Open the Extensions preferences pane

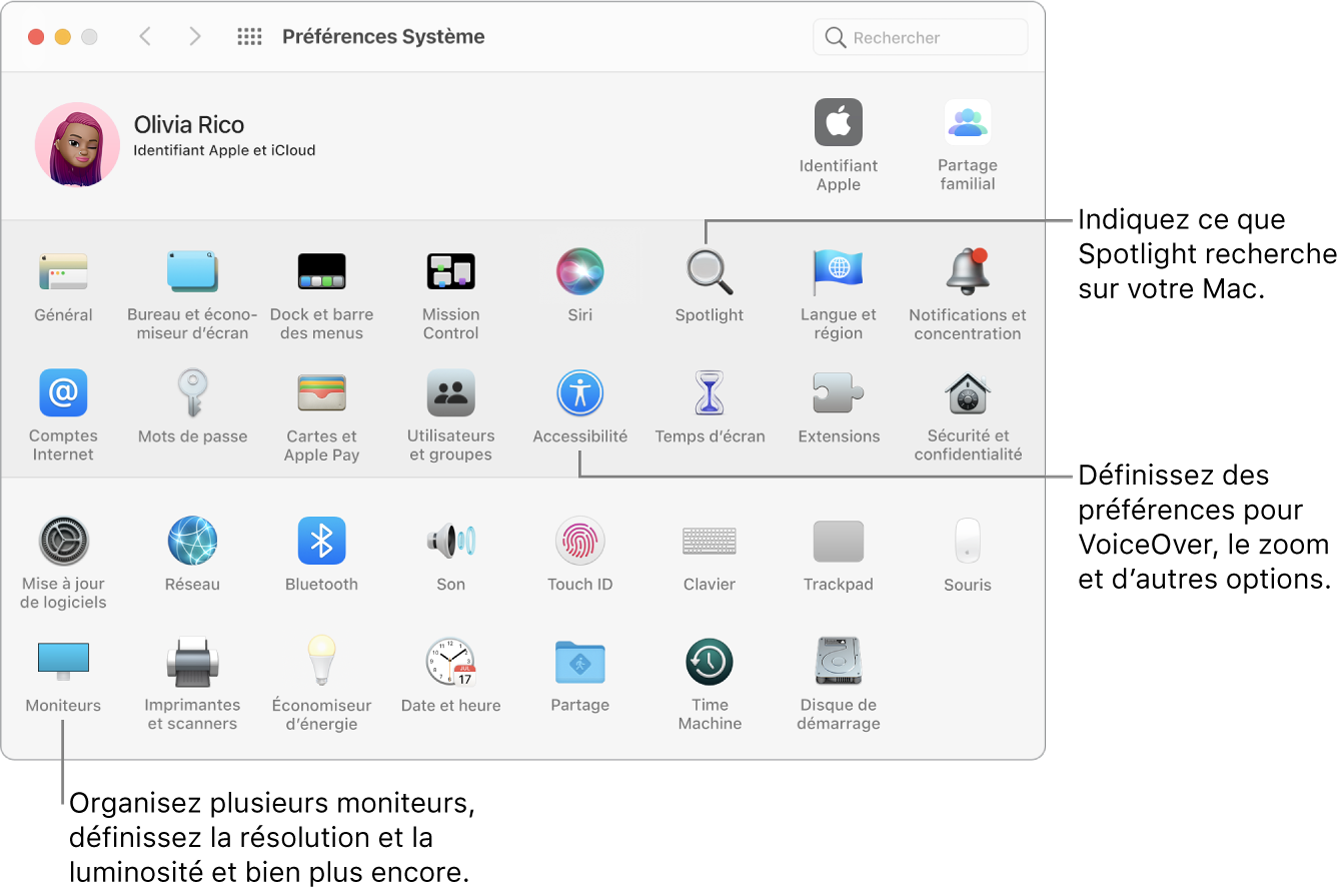838,393
